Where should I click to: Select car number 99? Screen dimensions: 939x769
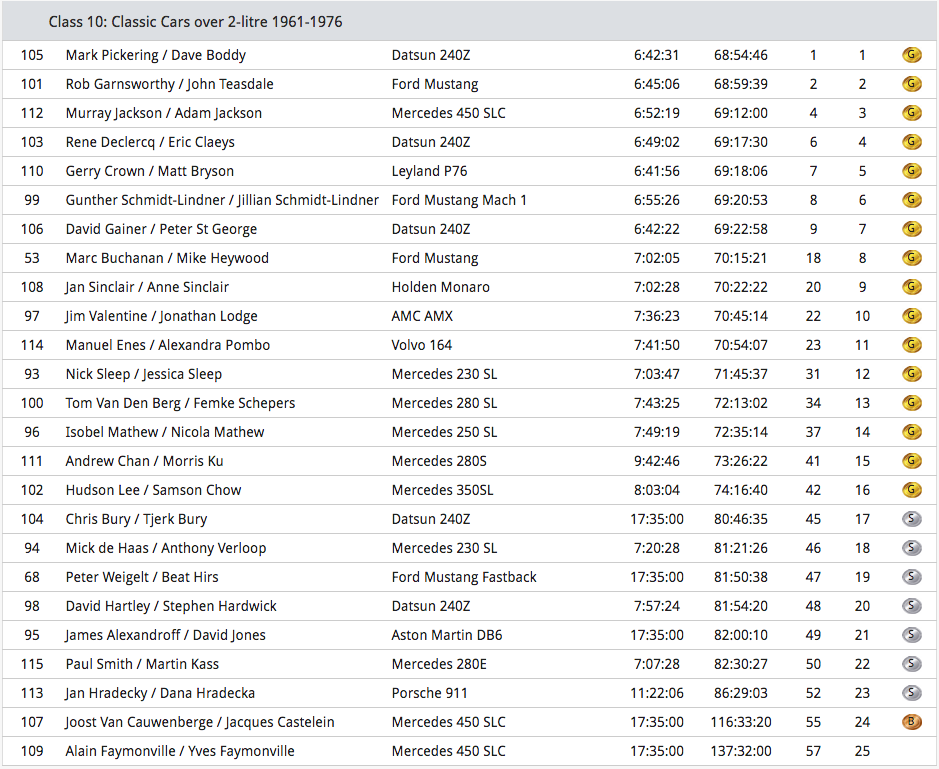point(32,200)
